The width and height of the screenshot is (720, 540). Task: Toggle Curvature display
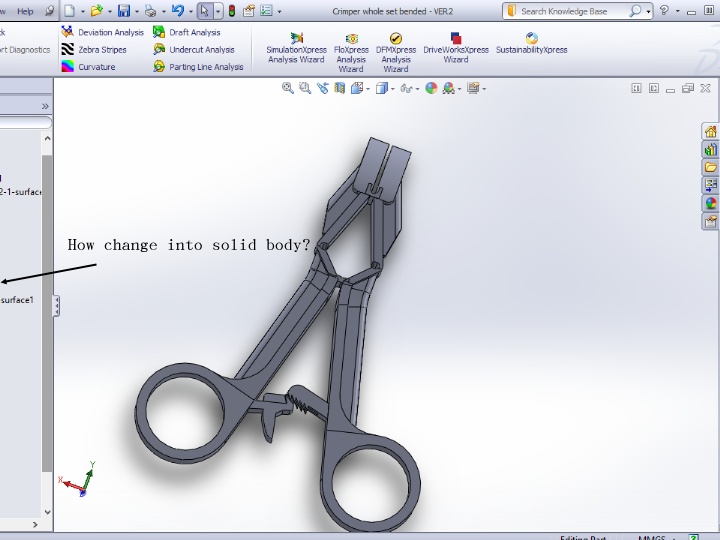pyautogui.click(x=88, y=67)
